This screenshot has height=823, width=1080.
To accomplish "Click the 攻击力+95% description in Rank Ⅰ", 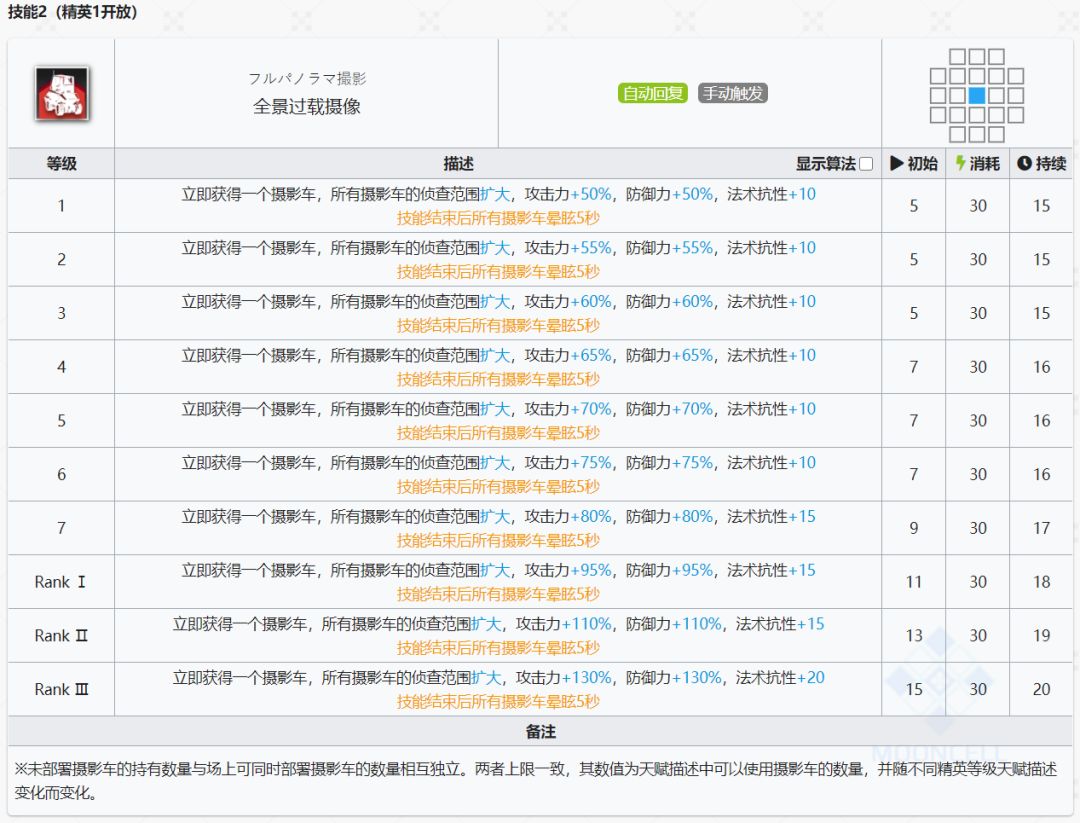I will 568,570.
